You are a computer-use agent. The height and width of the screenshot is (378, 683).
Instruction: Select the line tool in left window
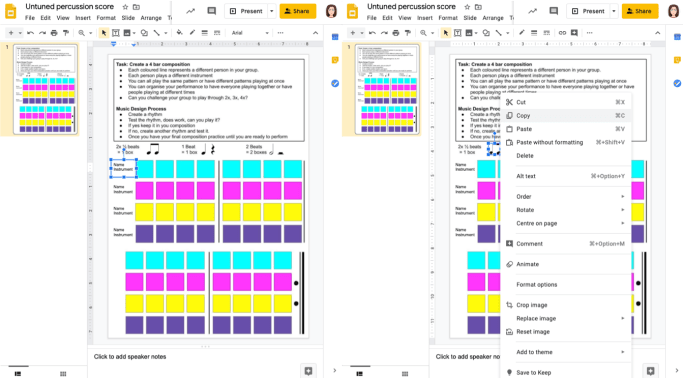156,33
